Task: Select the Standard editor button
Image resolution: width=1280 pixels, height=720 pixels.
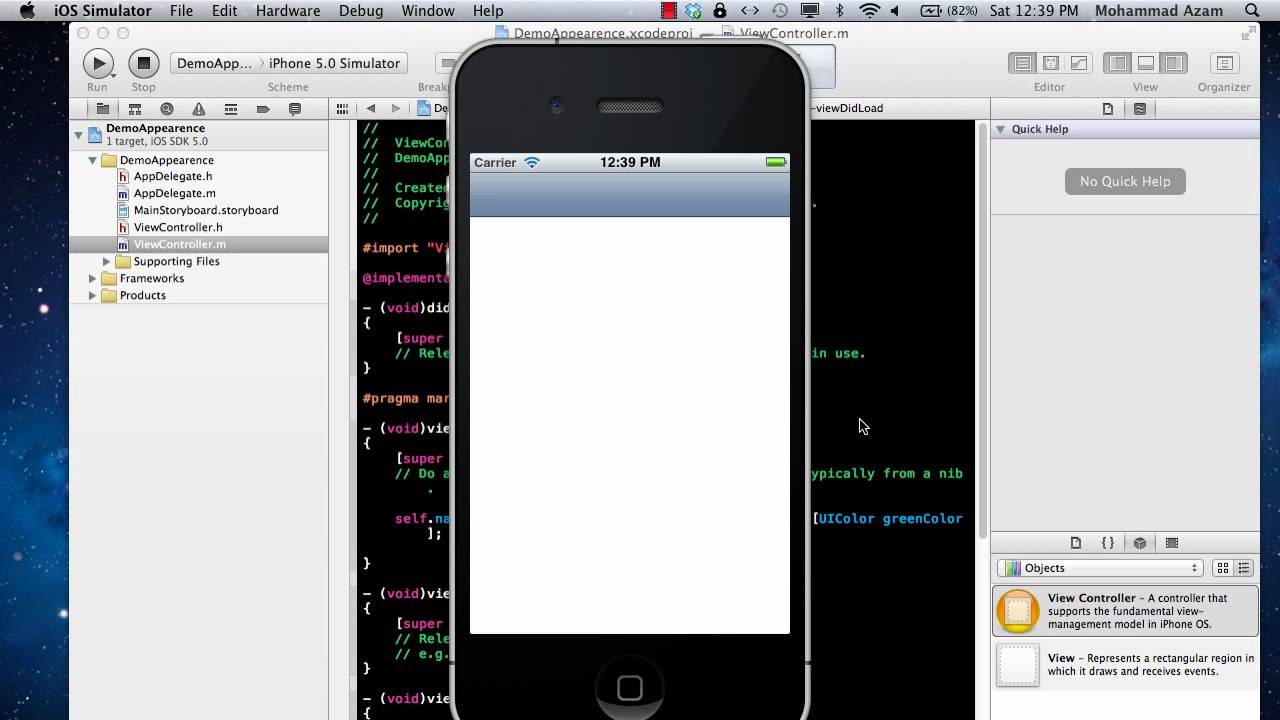Action: click(x=1022, y=63)
